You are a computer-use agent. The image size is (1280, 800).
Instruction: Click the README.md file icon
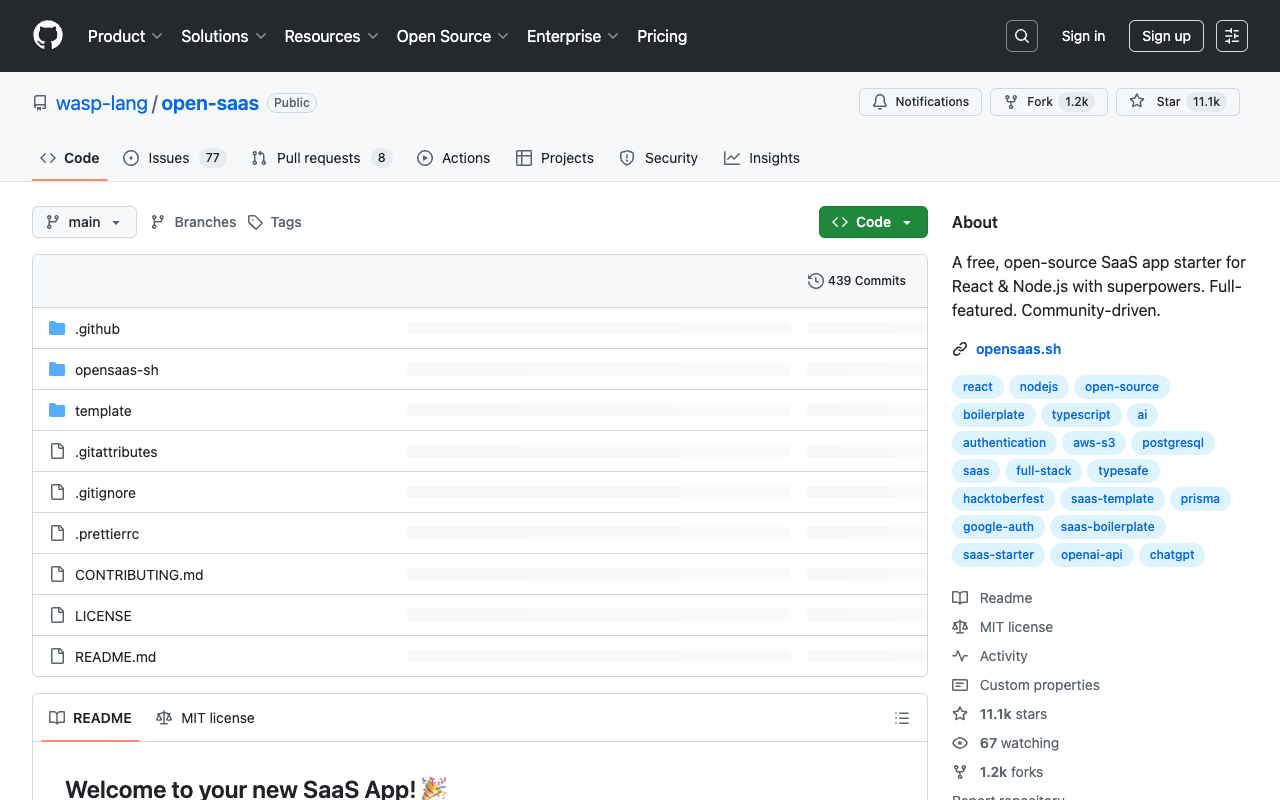click(x=57, y=657)
